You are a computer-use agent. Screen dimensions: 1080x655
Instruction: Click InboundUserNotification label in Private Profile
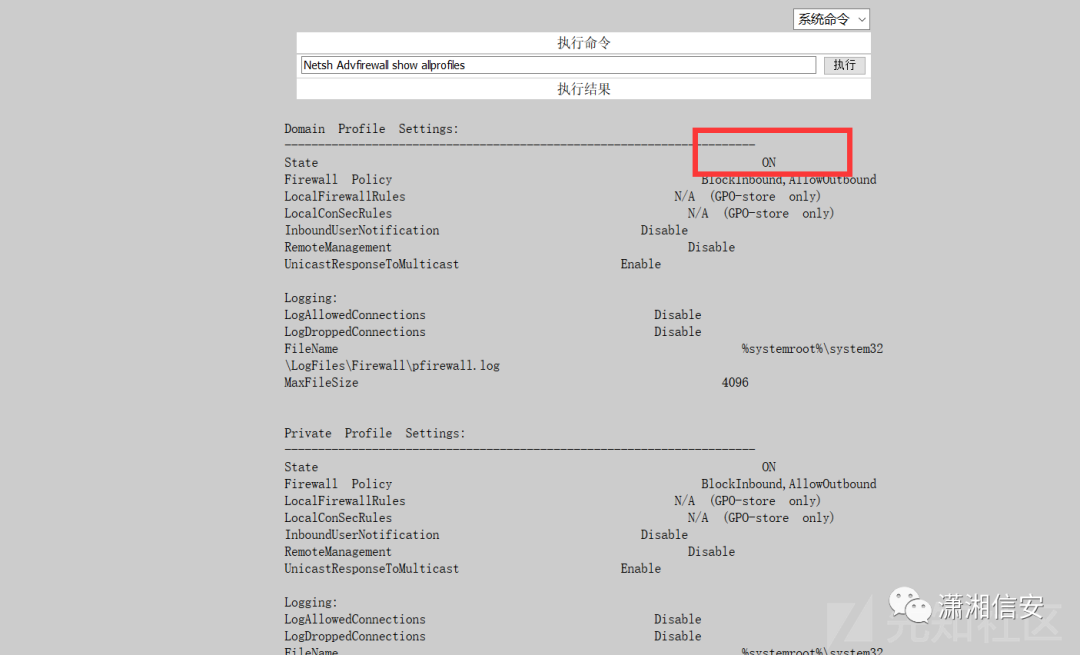[x=362, y=534]
